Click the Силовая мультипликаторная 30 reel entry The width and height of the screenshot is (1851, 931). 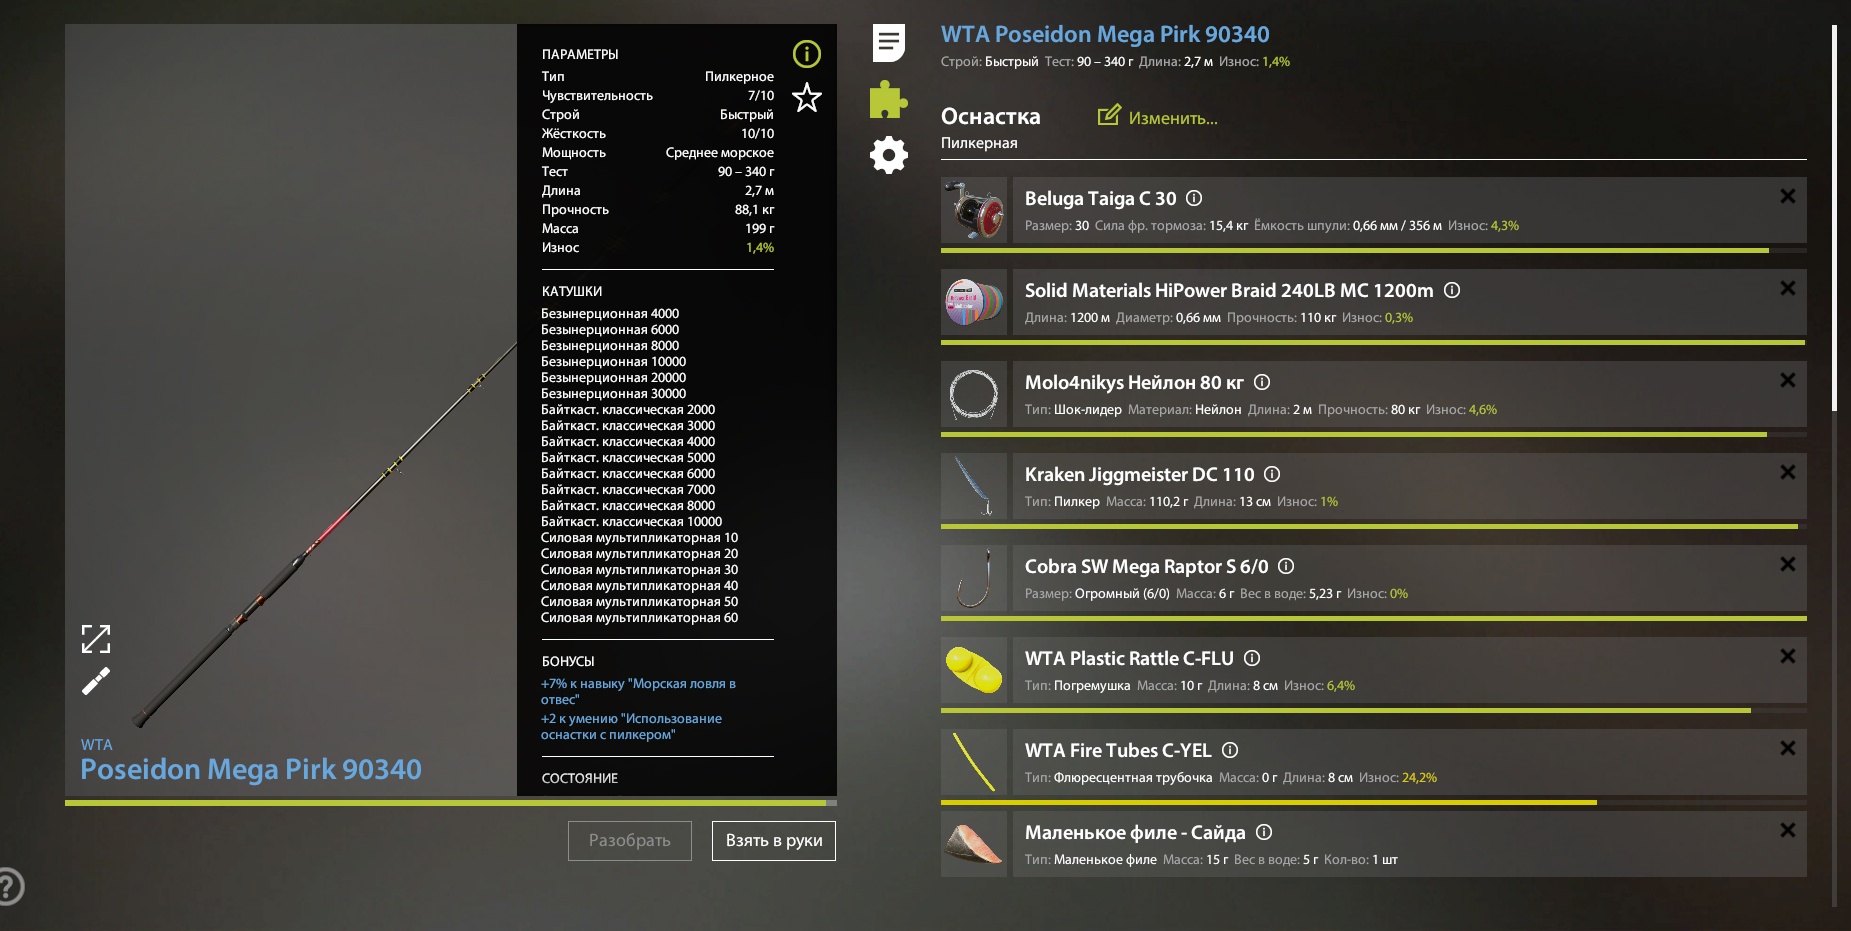pos(639,569)
